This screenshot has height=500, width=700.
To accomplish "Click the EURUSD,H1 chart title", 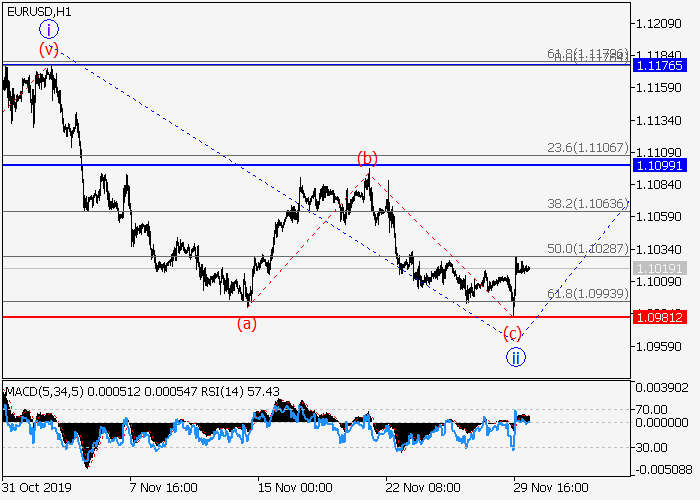I will [x=37, y=10].
